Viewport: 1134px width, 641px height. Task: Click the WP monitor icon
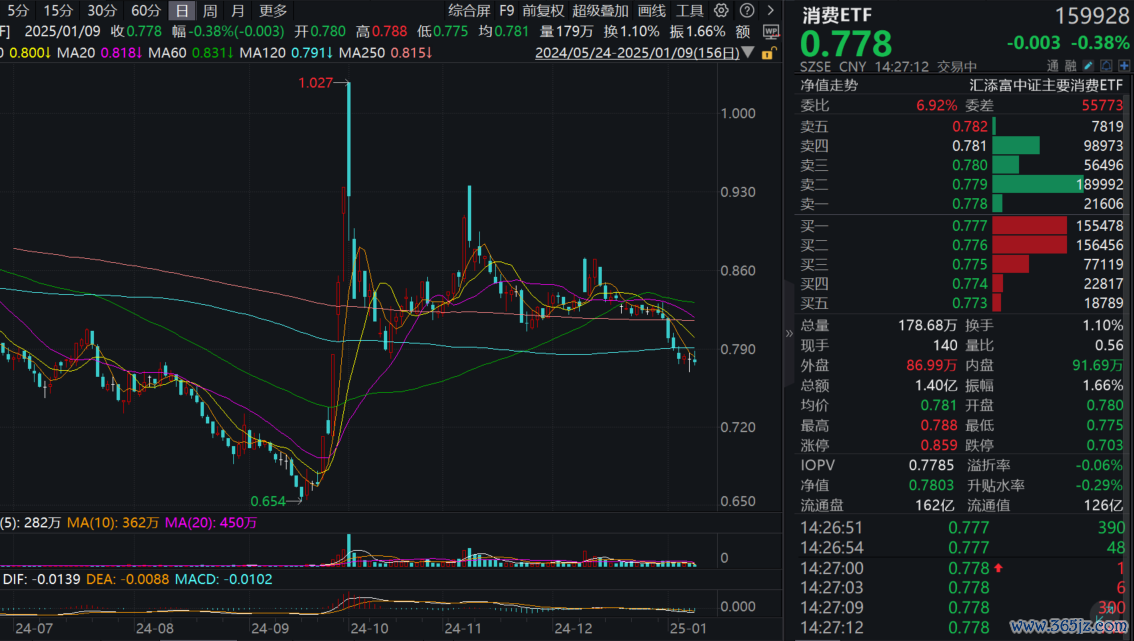[769, 31]
